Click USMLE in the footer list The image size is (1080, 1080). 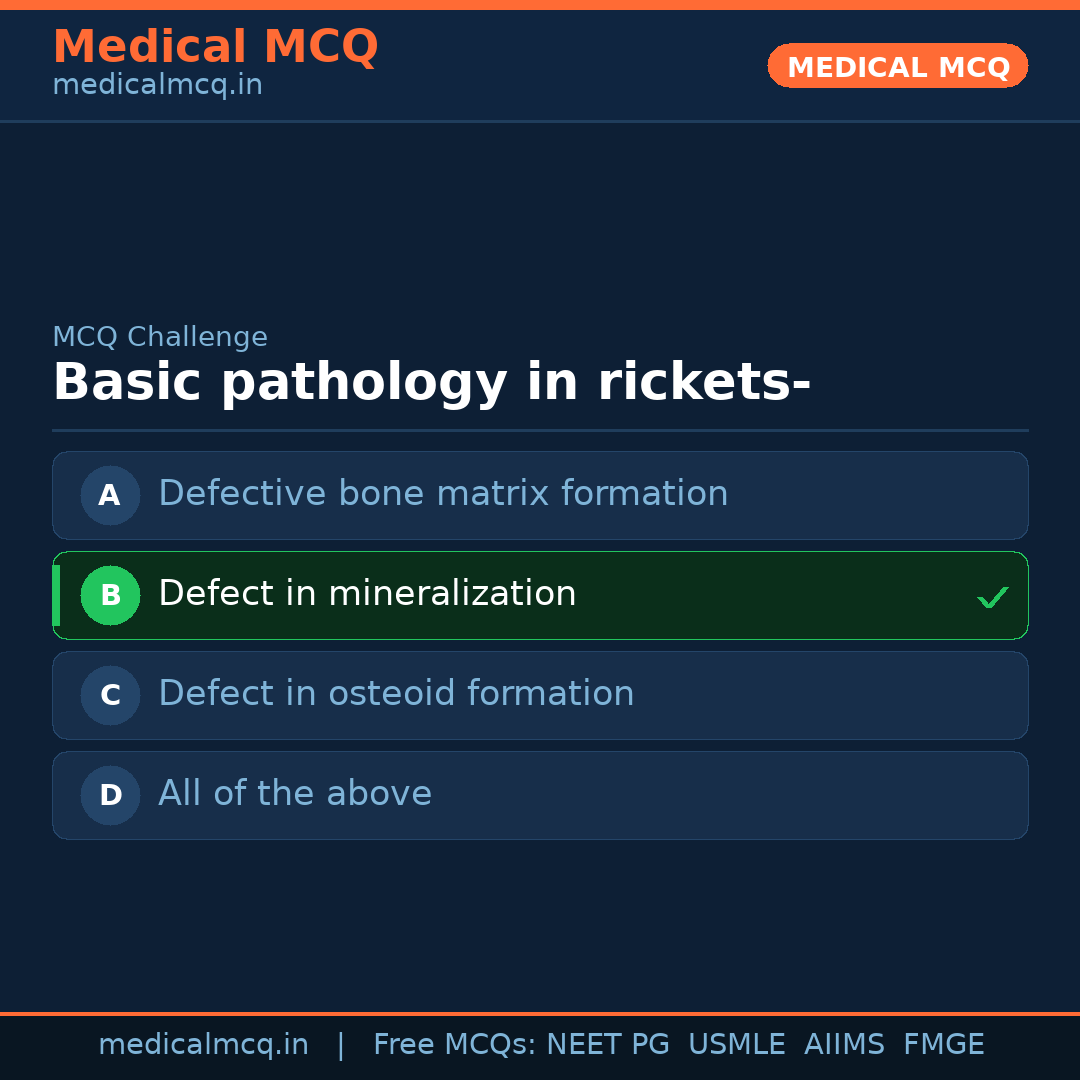(x=737, y=1044)
